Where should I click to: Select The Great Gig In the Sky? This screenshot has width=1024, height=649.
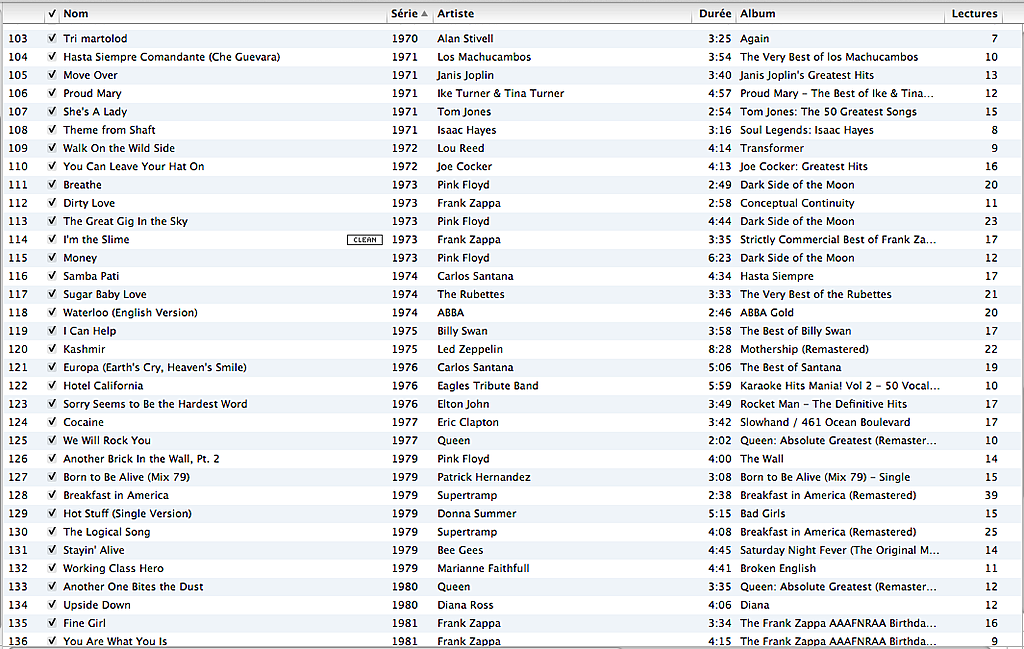point(125,221)
